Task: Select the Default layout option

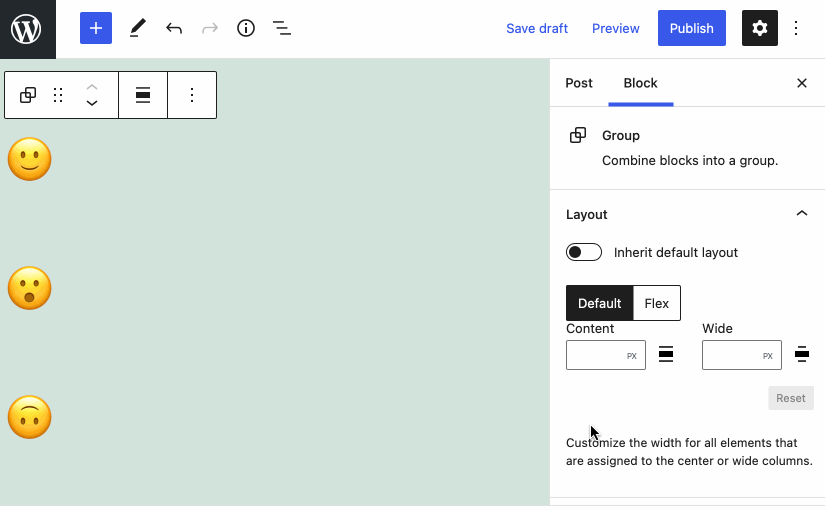Action: 600,303
